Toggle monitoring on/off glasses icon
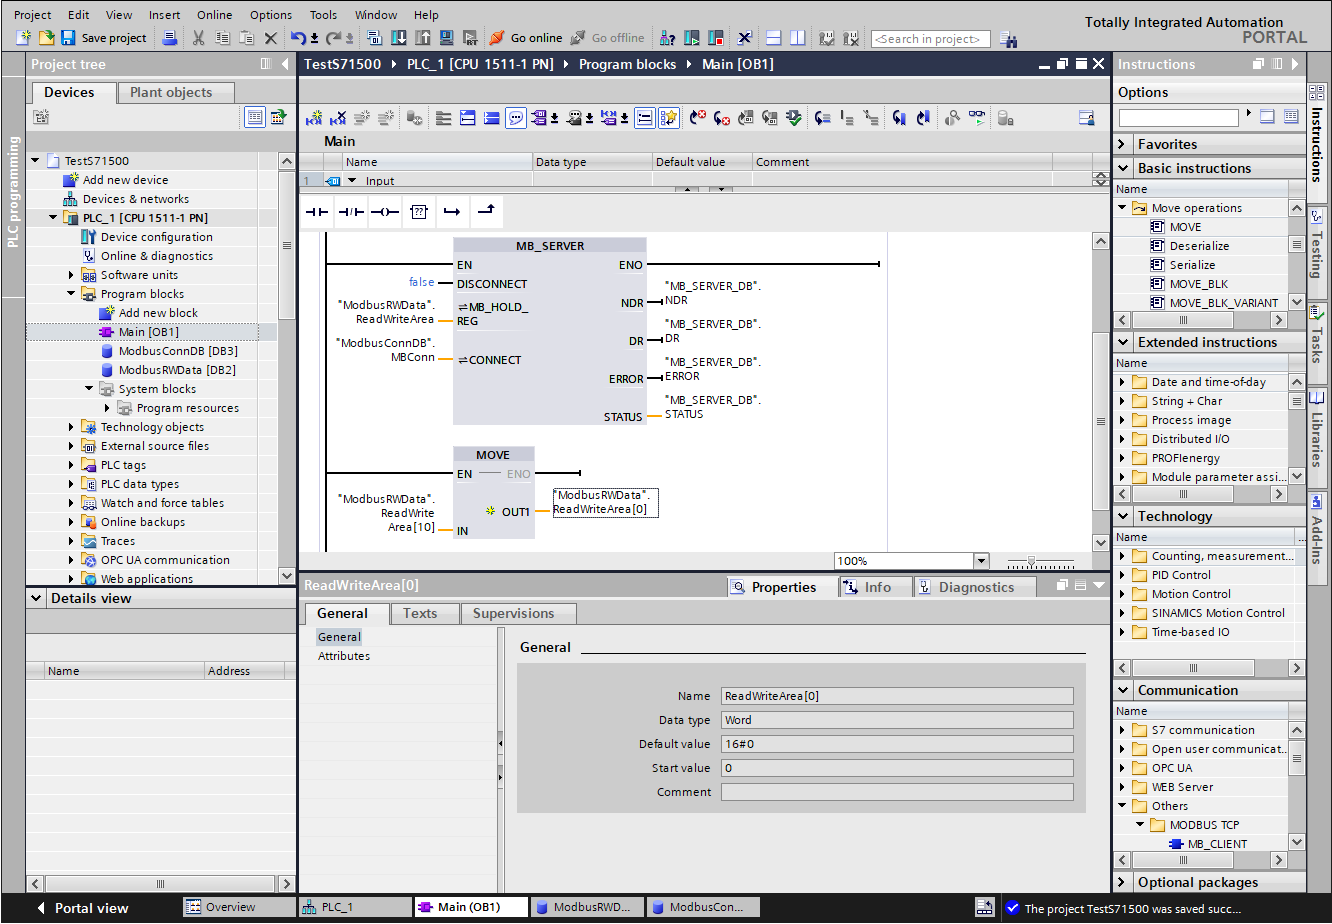The image size is (1332, 924). (x=976, y=118)
